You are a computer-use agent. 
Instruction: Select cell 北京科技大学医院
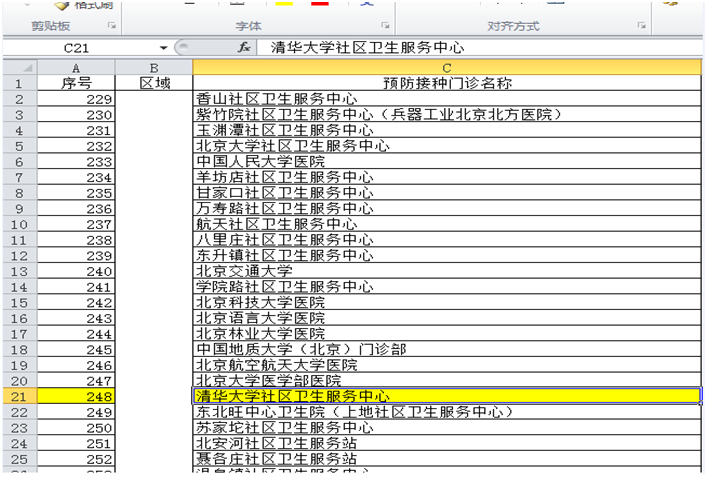[x=447, y=303]
